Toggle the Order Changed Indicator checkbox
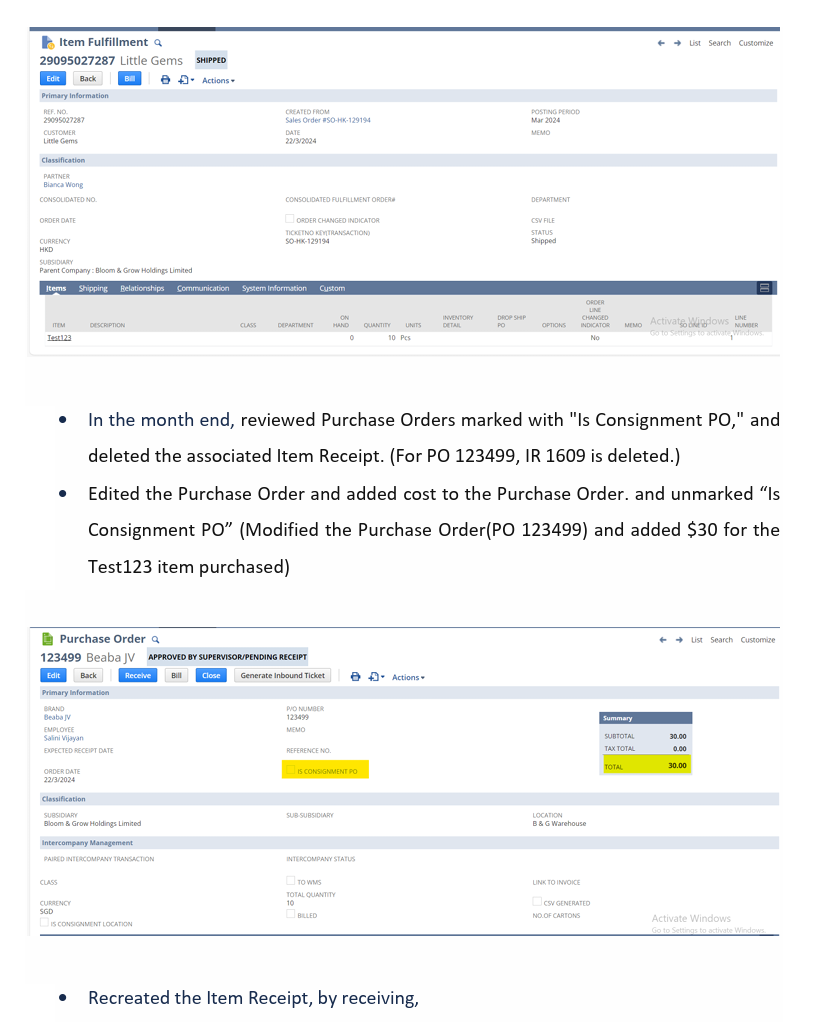 point(289,219)
